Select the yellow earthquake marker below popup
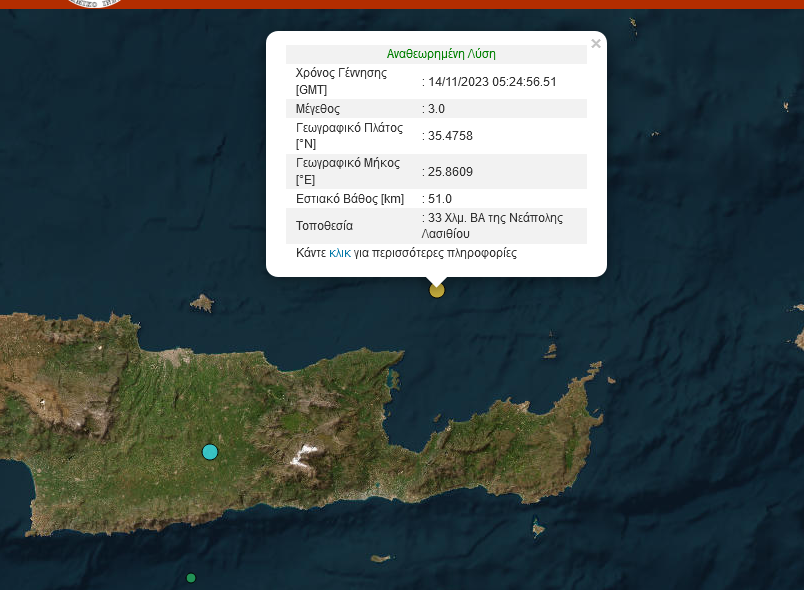The height and width of the screenshot is (590, 804). 437,290
